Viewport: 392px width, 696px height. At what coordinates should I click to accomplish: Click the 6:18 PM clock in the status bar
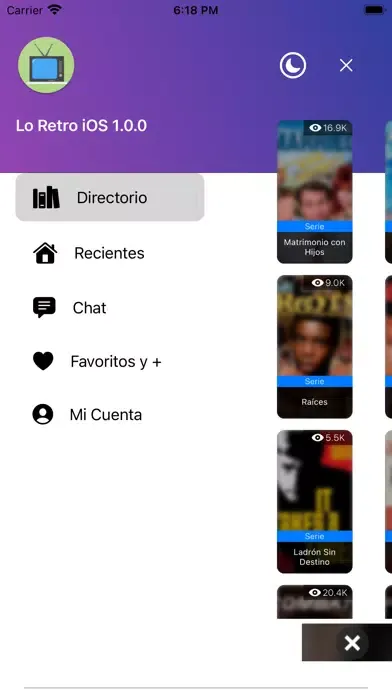pyautogui.click(x=196, y=10)
